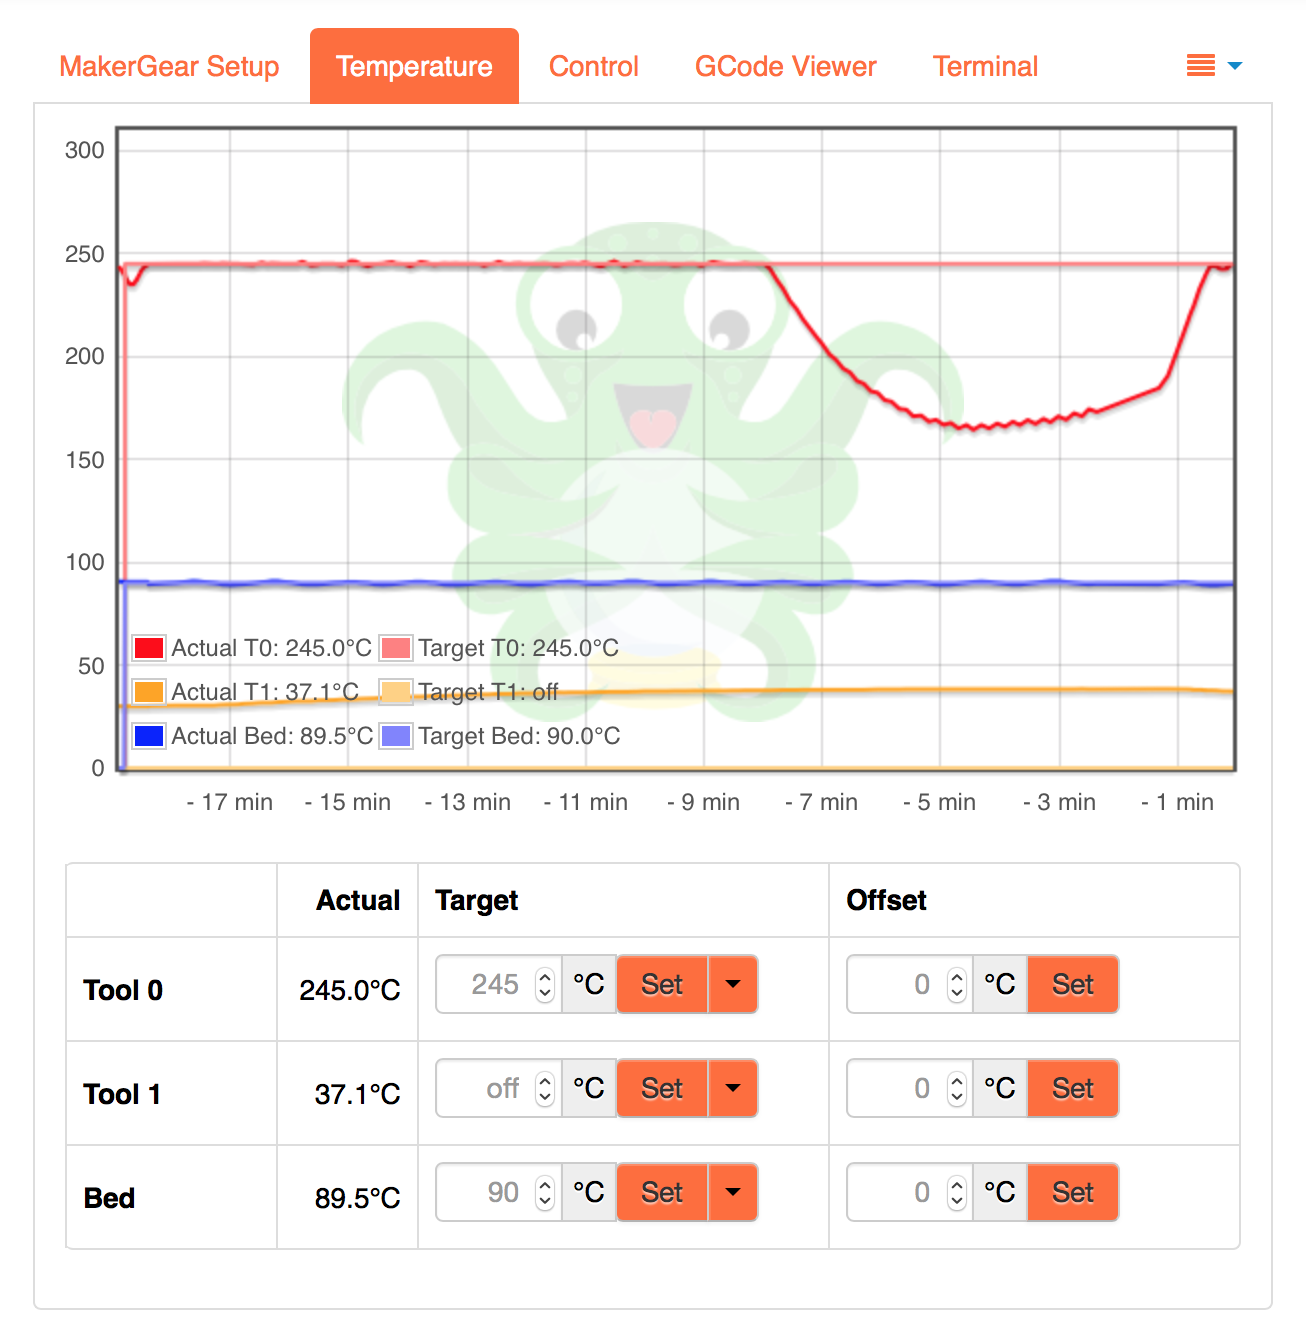This screenshot has width=1306, height=1342.
Task: Go to the Terminal tab
Action: tap(985, 67)
